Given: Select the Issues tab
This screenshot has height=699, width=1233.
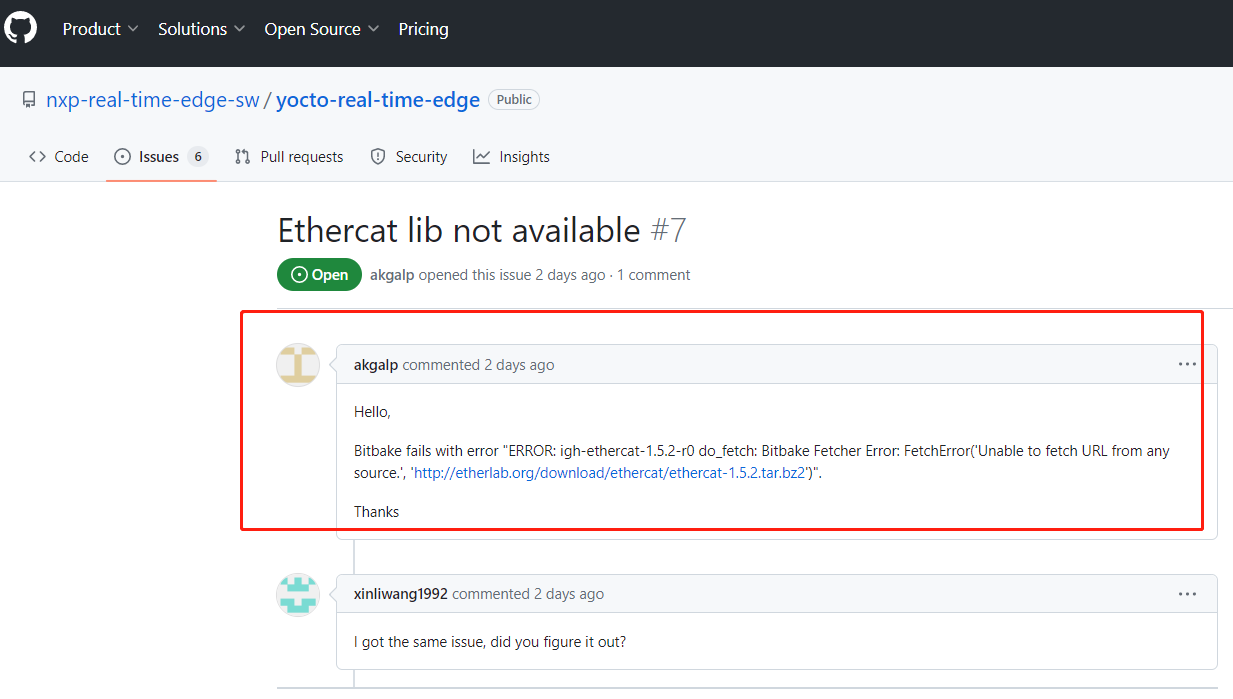Looking at the screenshot, I should click(150, 157).
